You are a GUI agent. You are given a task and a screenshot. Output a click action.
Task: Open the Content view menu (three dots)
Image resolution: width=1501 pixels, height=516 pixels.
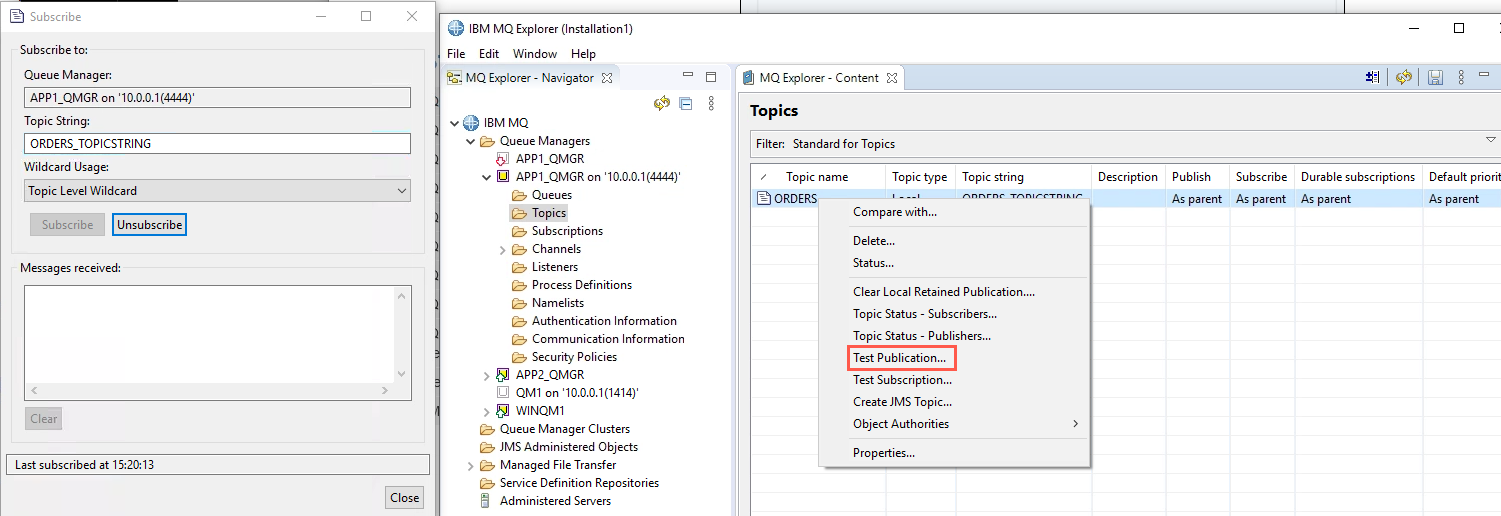click(1461, 77)
